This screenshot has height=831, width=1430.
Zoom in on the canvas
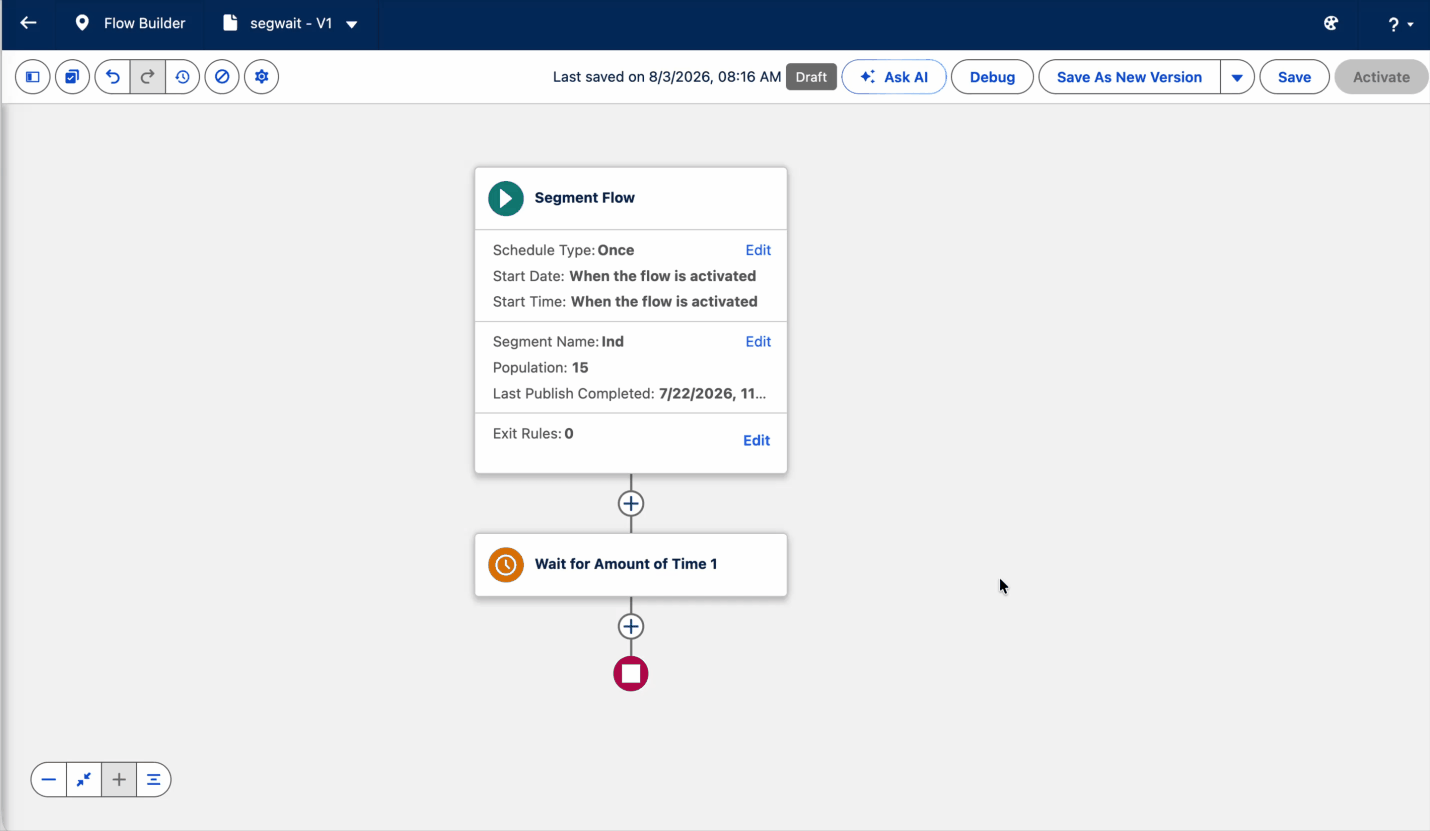coord(119,779)
